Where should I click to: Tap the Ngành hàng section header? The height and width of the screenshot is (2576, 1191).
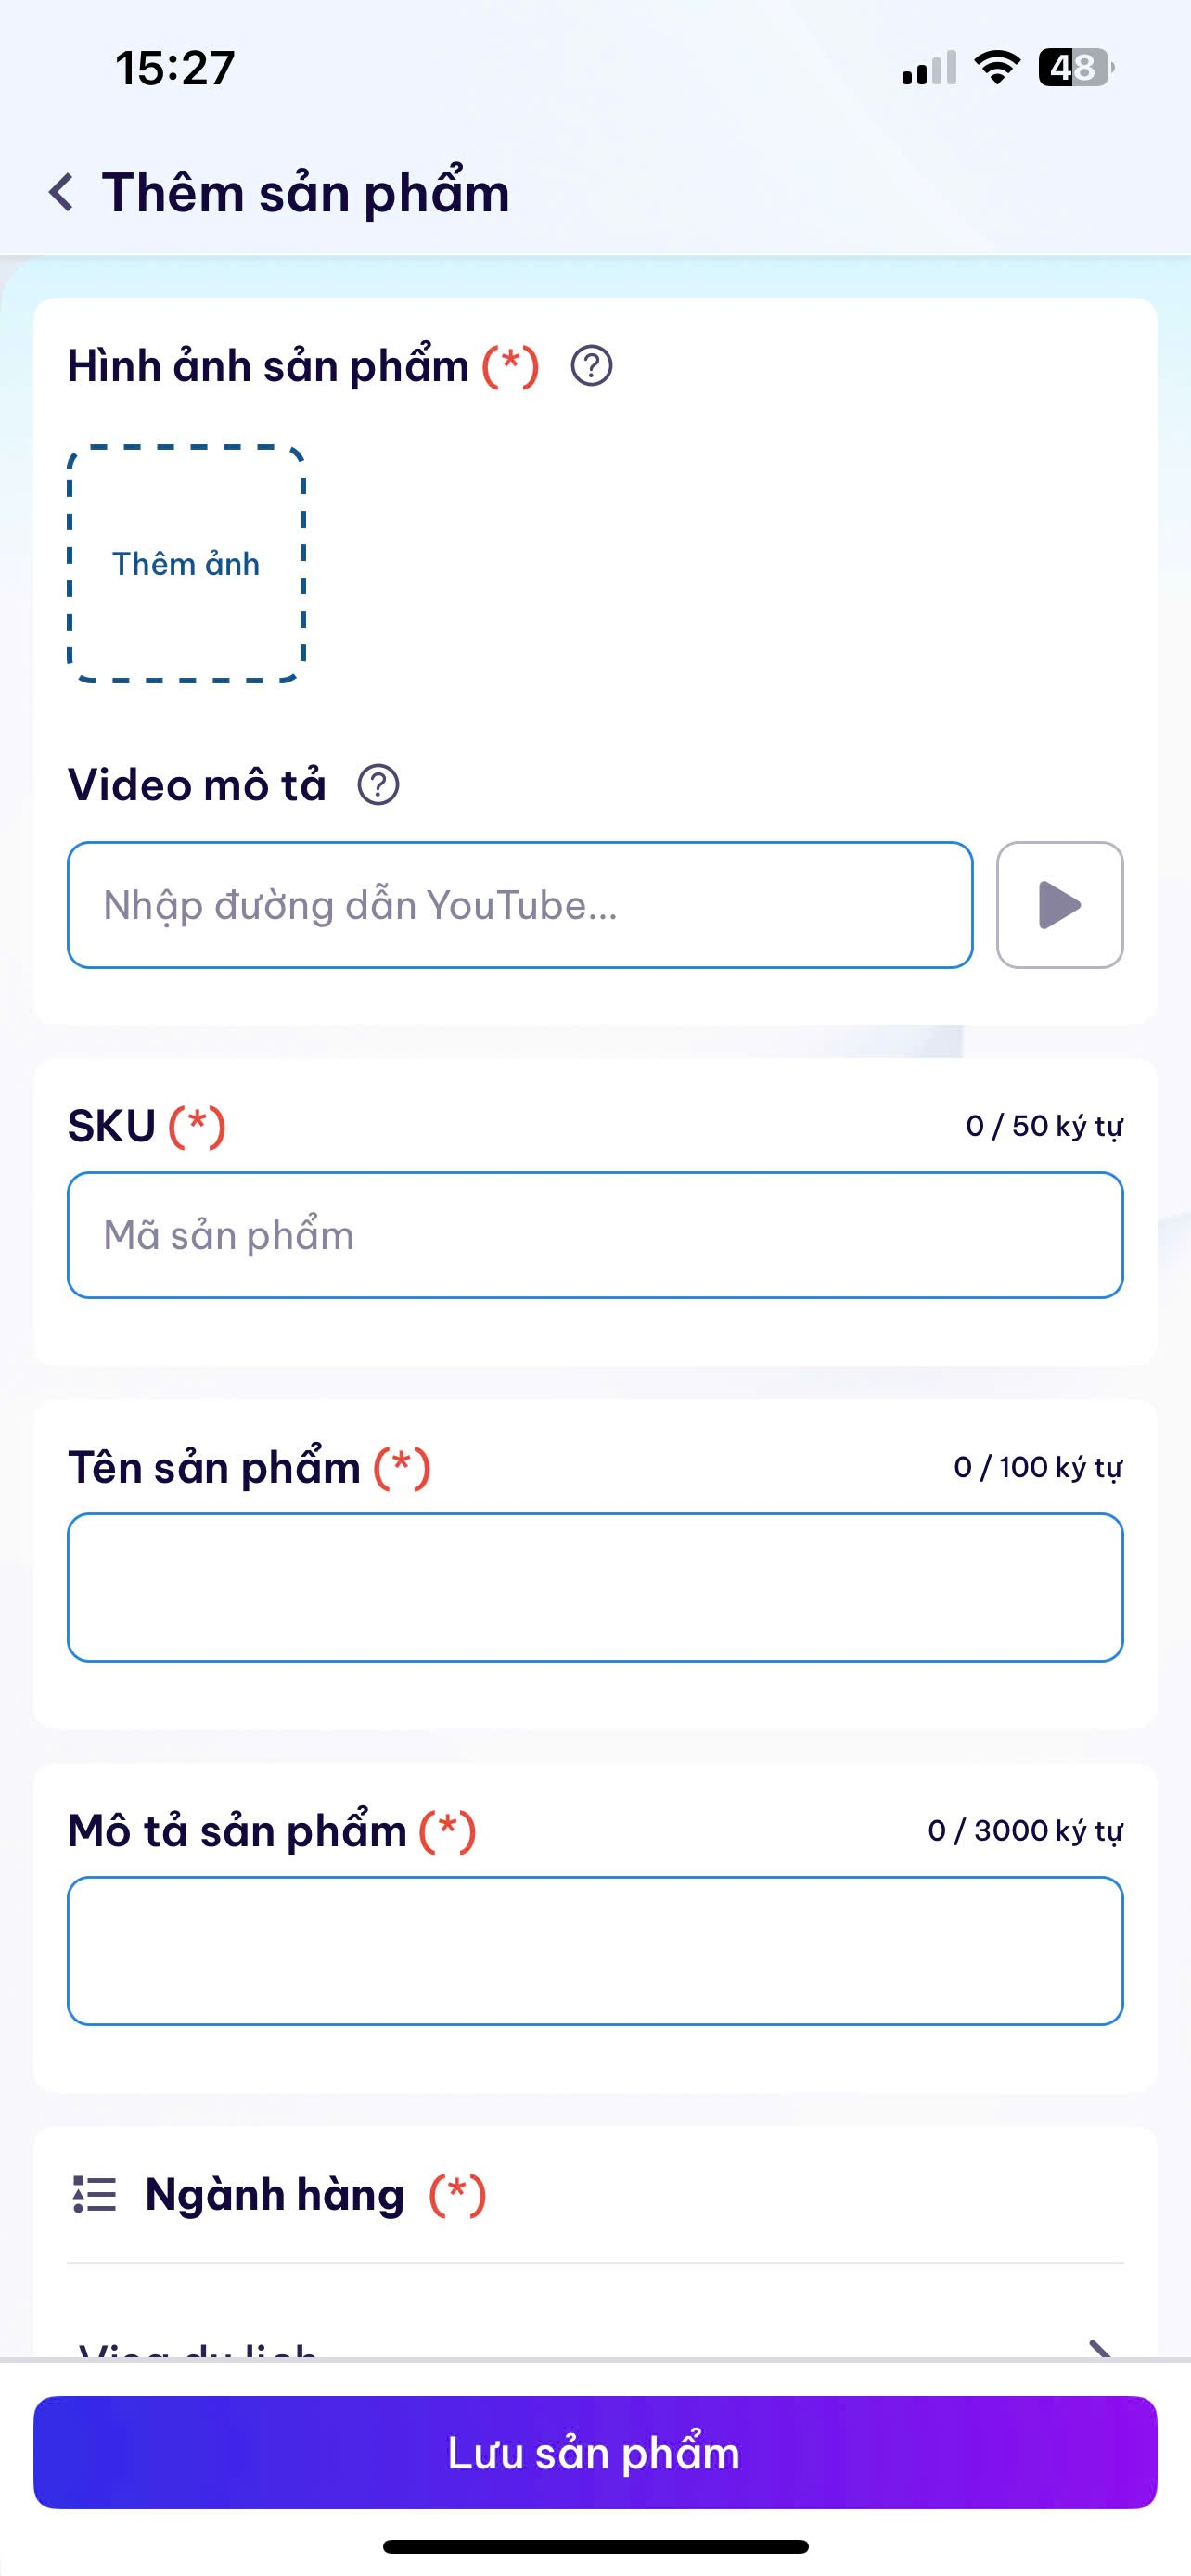click(x=275, y=2195)
